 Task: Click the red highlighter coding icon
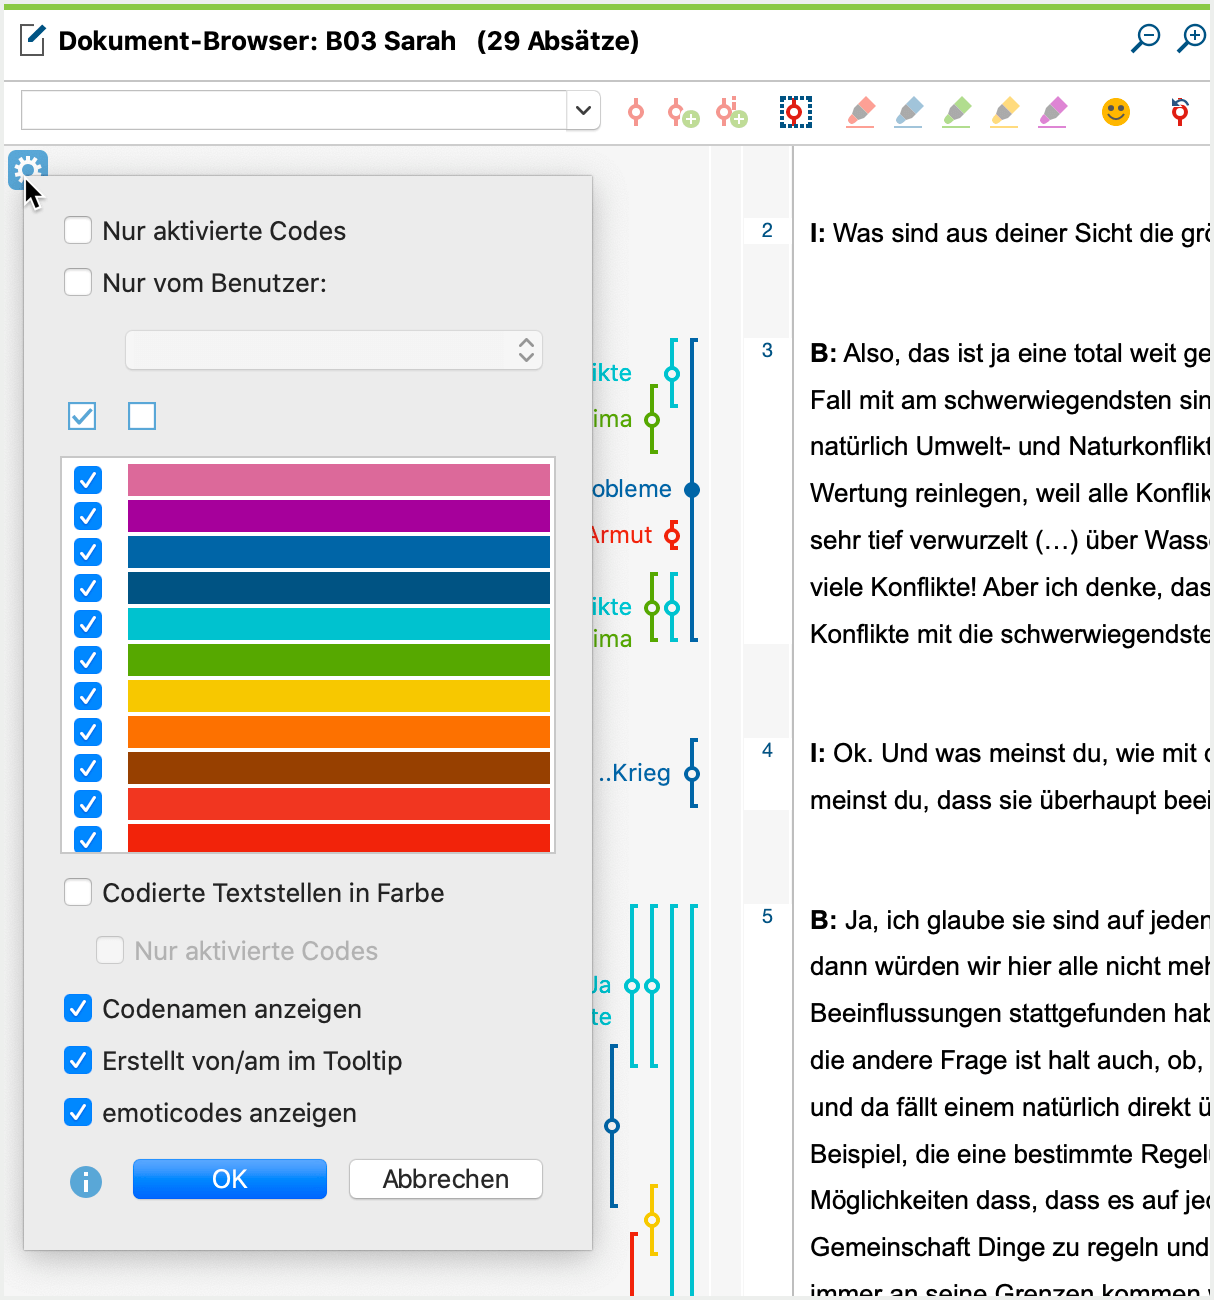point(860,111)
